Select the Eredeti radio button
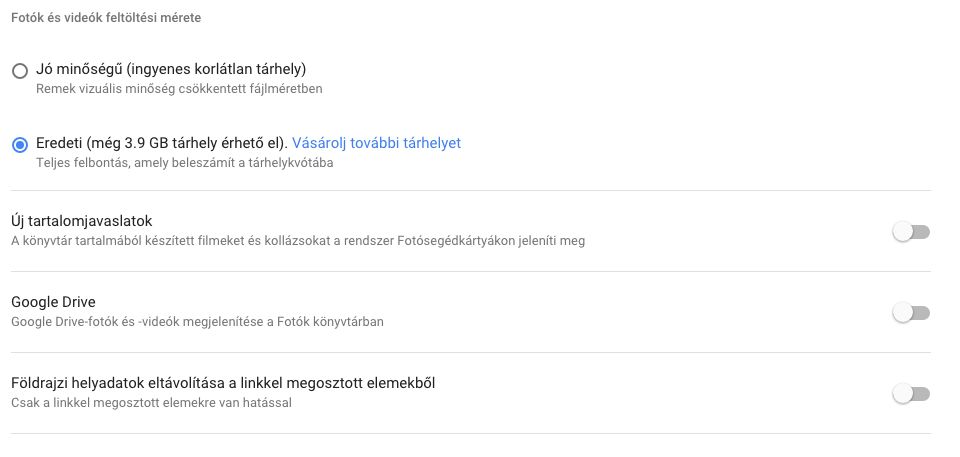Viewport: 960px width, 457px height. (20, 145)
